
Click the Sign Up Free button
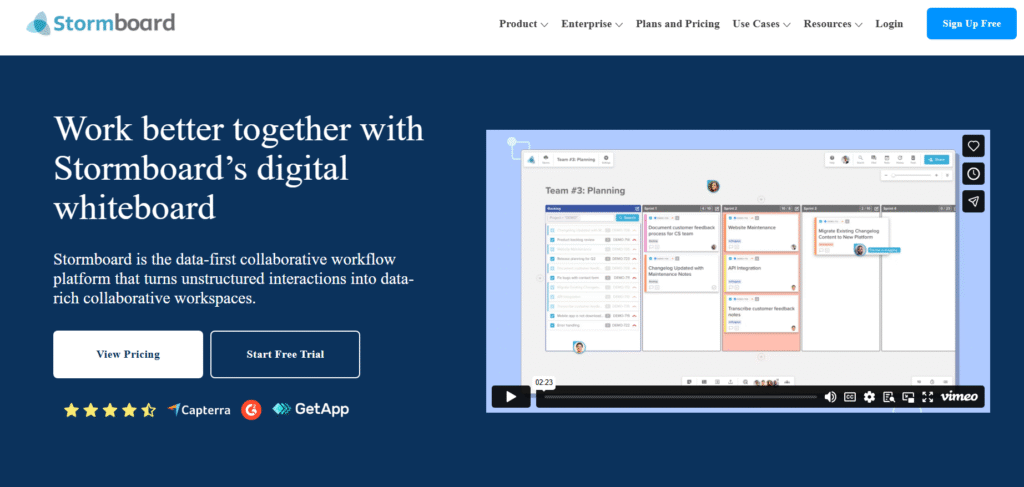(971, 23)
